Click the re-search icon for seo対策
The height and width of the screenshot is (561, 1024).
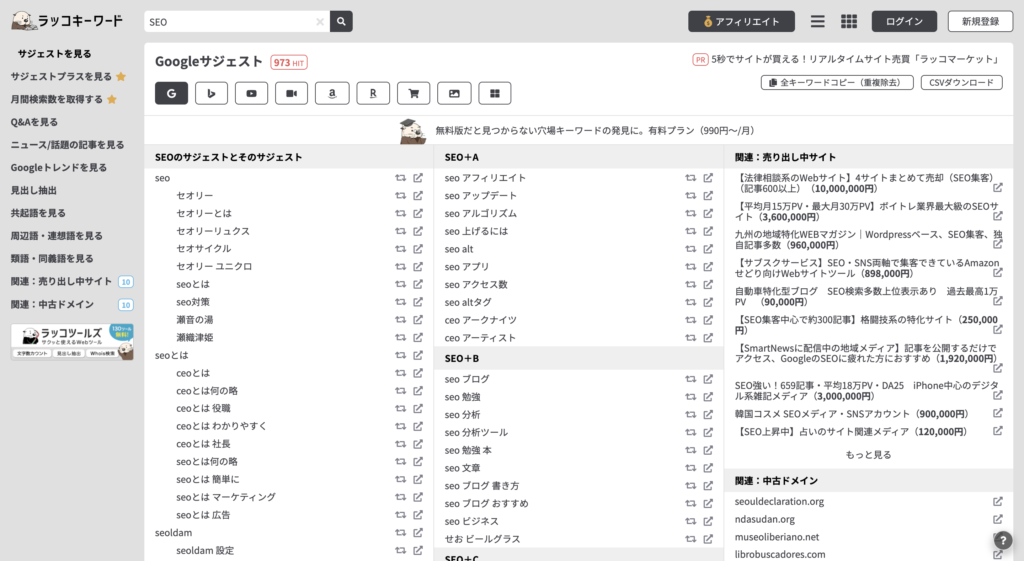(400, 302)
